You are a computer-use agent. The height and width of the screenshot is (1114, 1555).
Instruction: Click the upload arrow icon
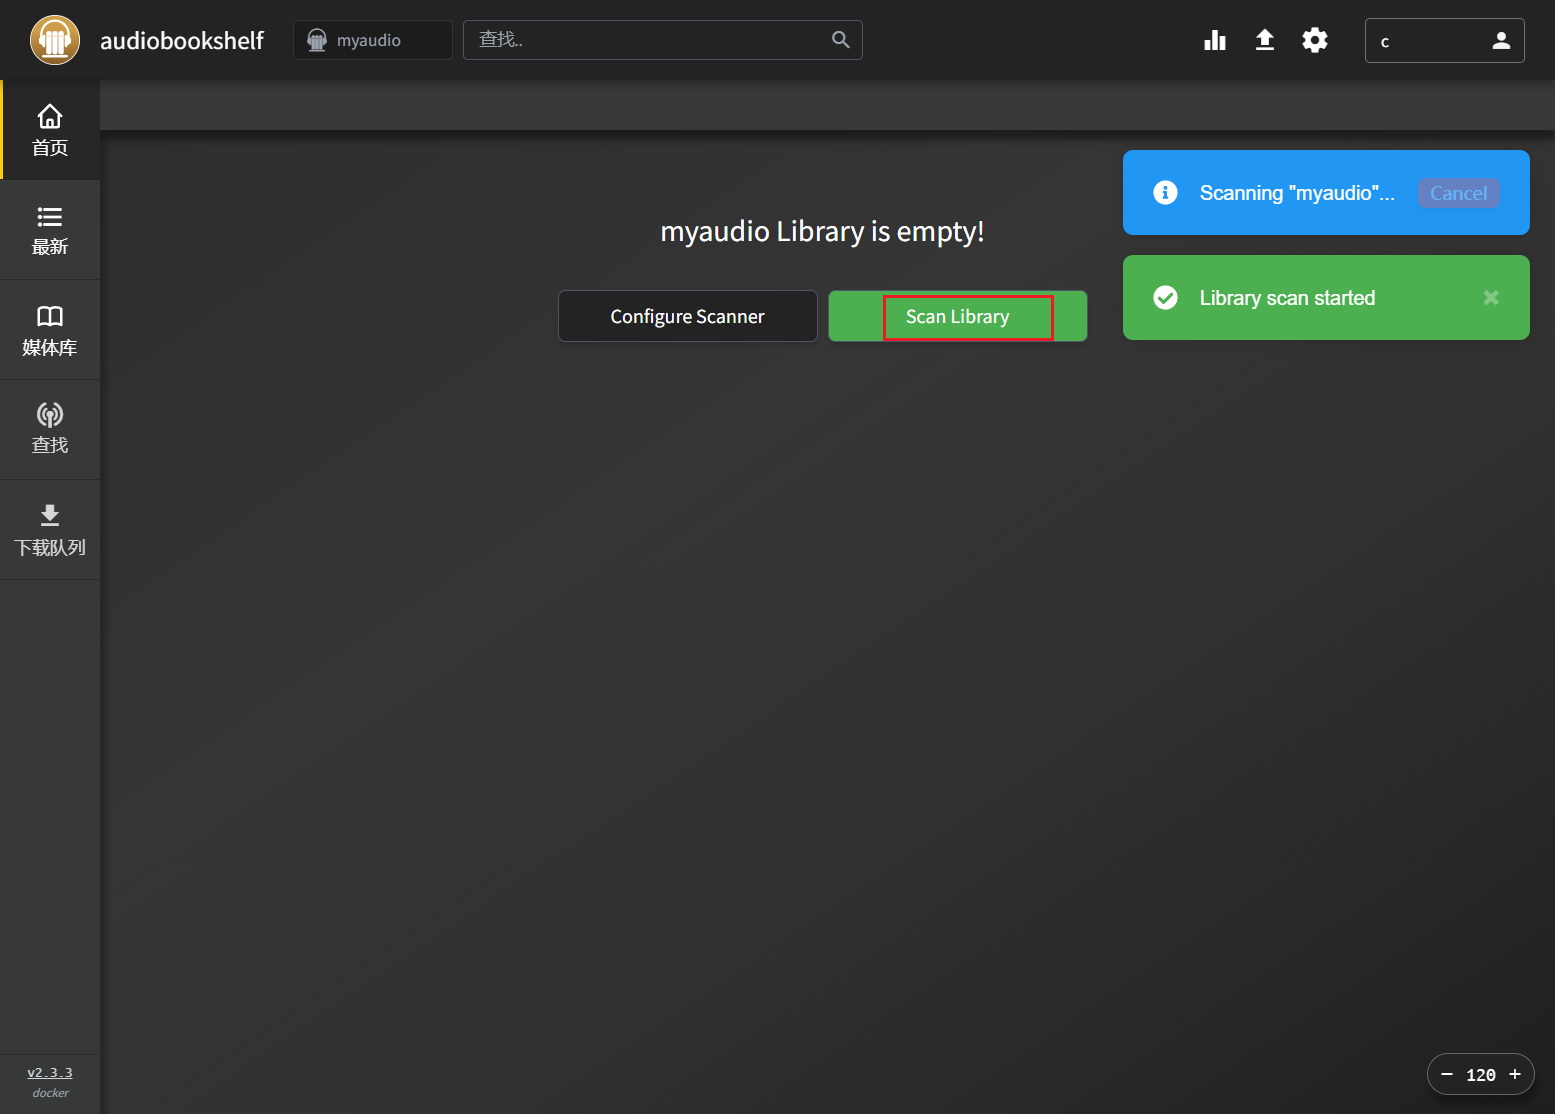[x=1265, y=40]
